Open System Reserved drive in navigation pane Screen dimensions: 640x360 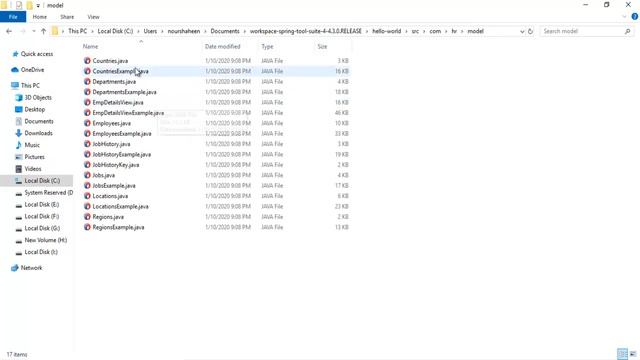(48, 193)
